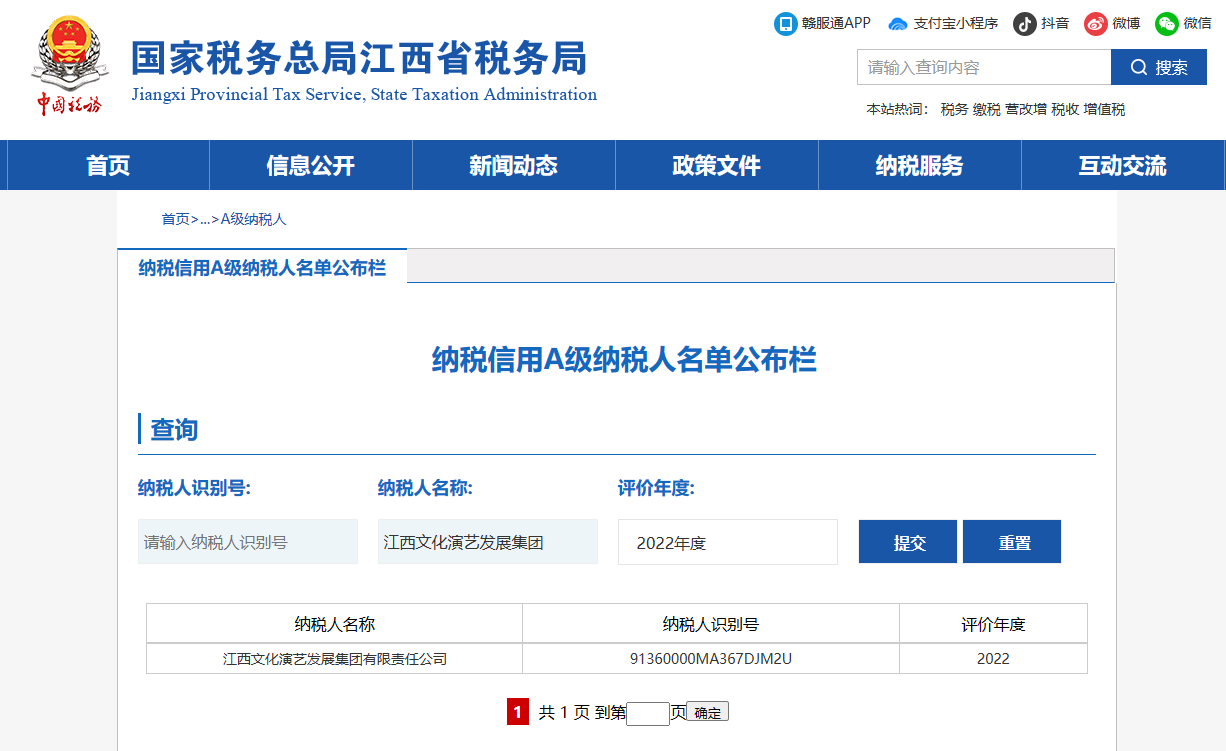This screenshot has height=751, width=1226.
Task: Focus the page-number jump input
Action: [648, 713]
